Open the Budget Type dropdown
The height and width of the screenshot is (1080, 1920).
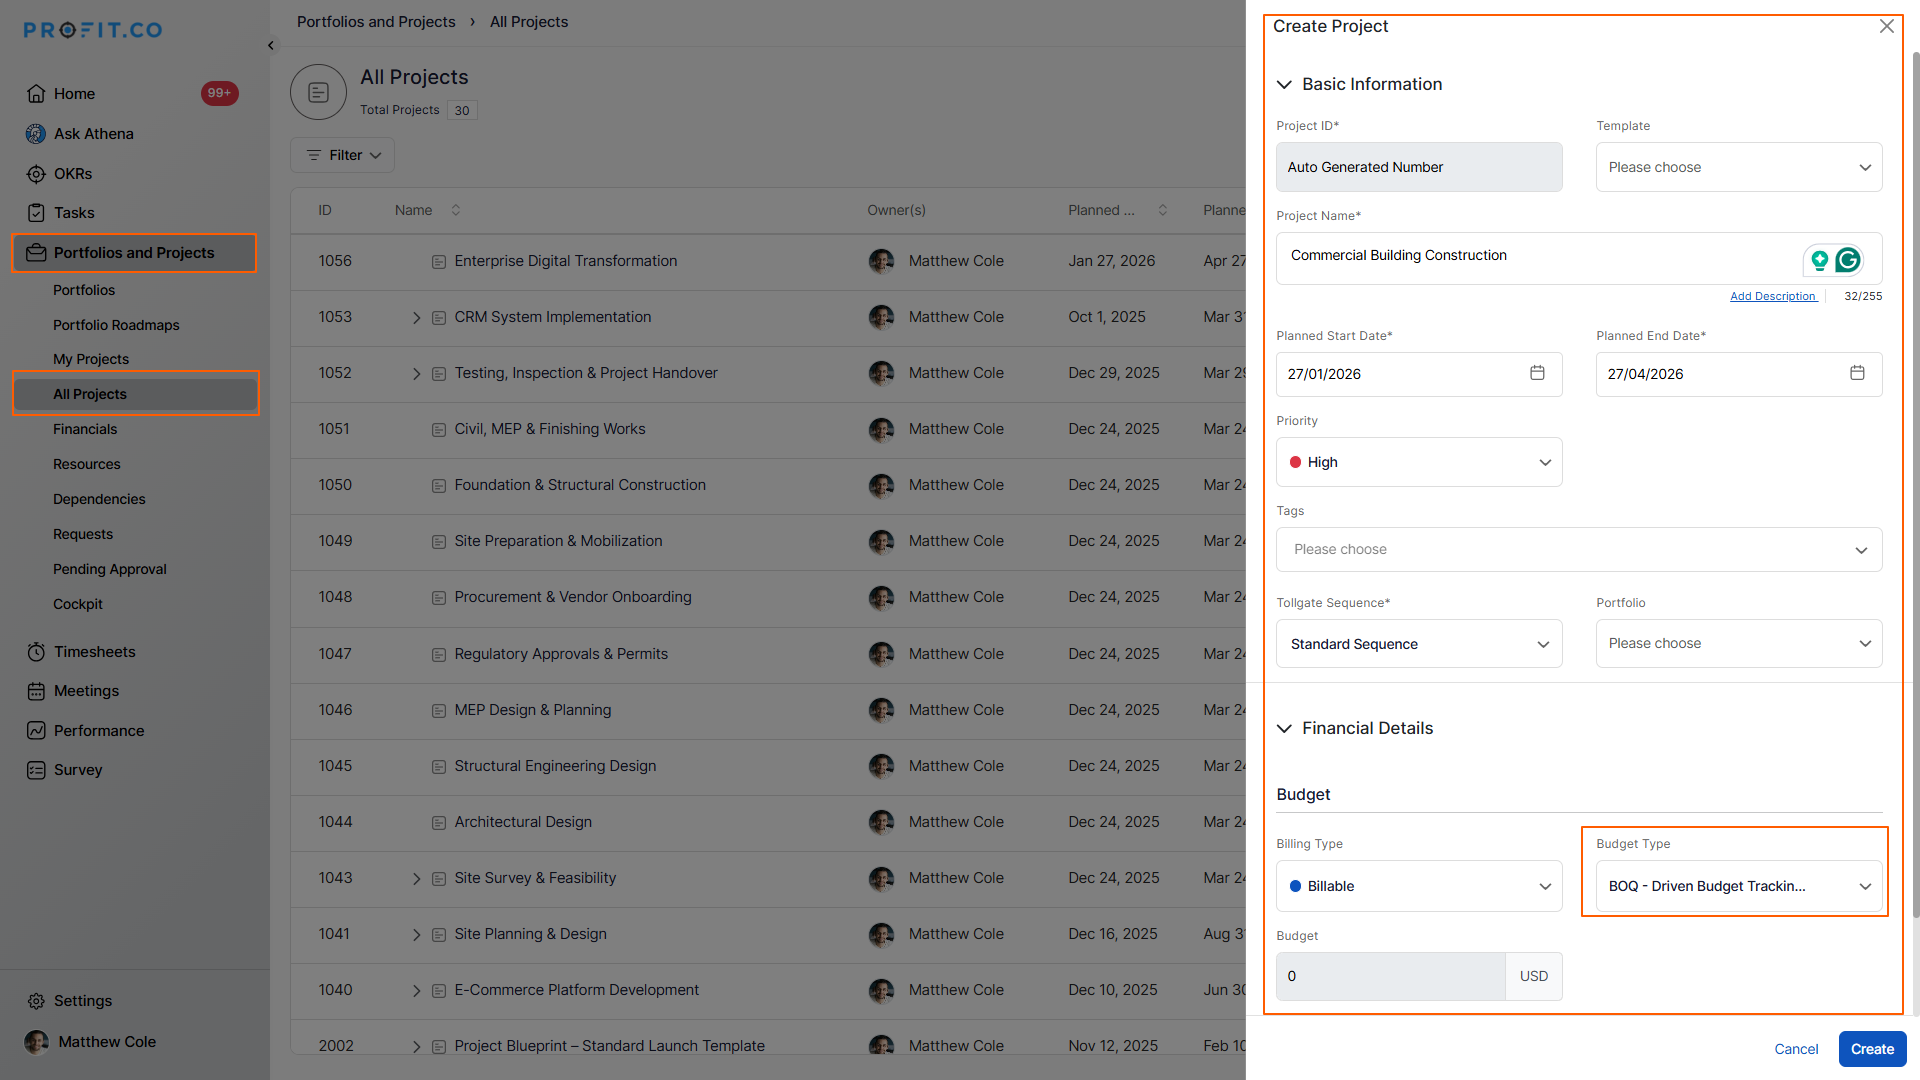(1738, 886)
